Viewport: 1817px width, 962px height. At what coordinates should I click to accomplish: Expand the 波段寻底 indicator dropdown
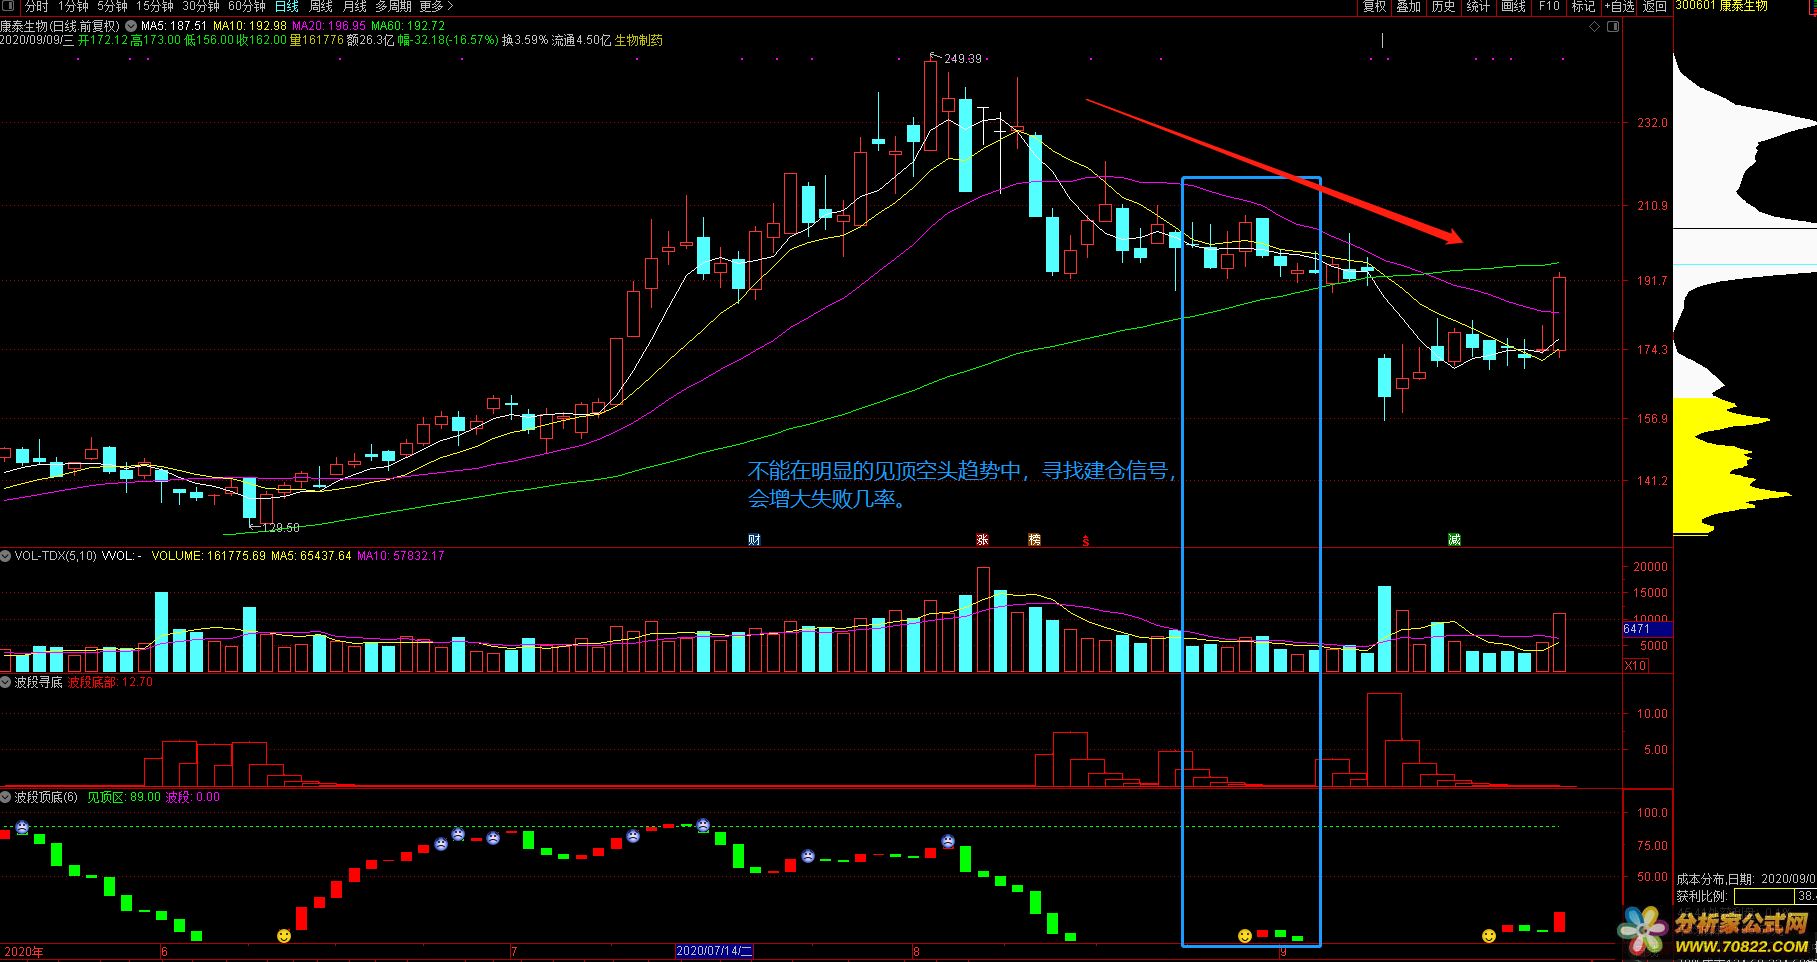point(6,682)
